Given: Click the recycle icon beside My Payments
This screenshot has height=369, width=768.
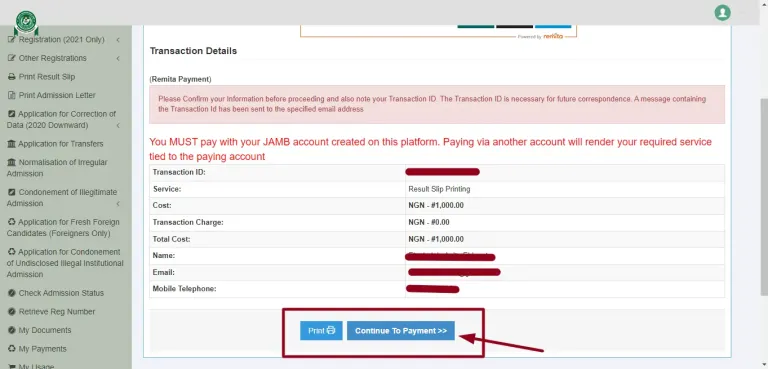Looking at the screenshot, I should click(x=12, y=349).
